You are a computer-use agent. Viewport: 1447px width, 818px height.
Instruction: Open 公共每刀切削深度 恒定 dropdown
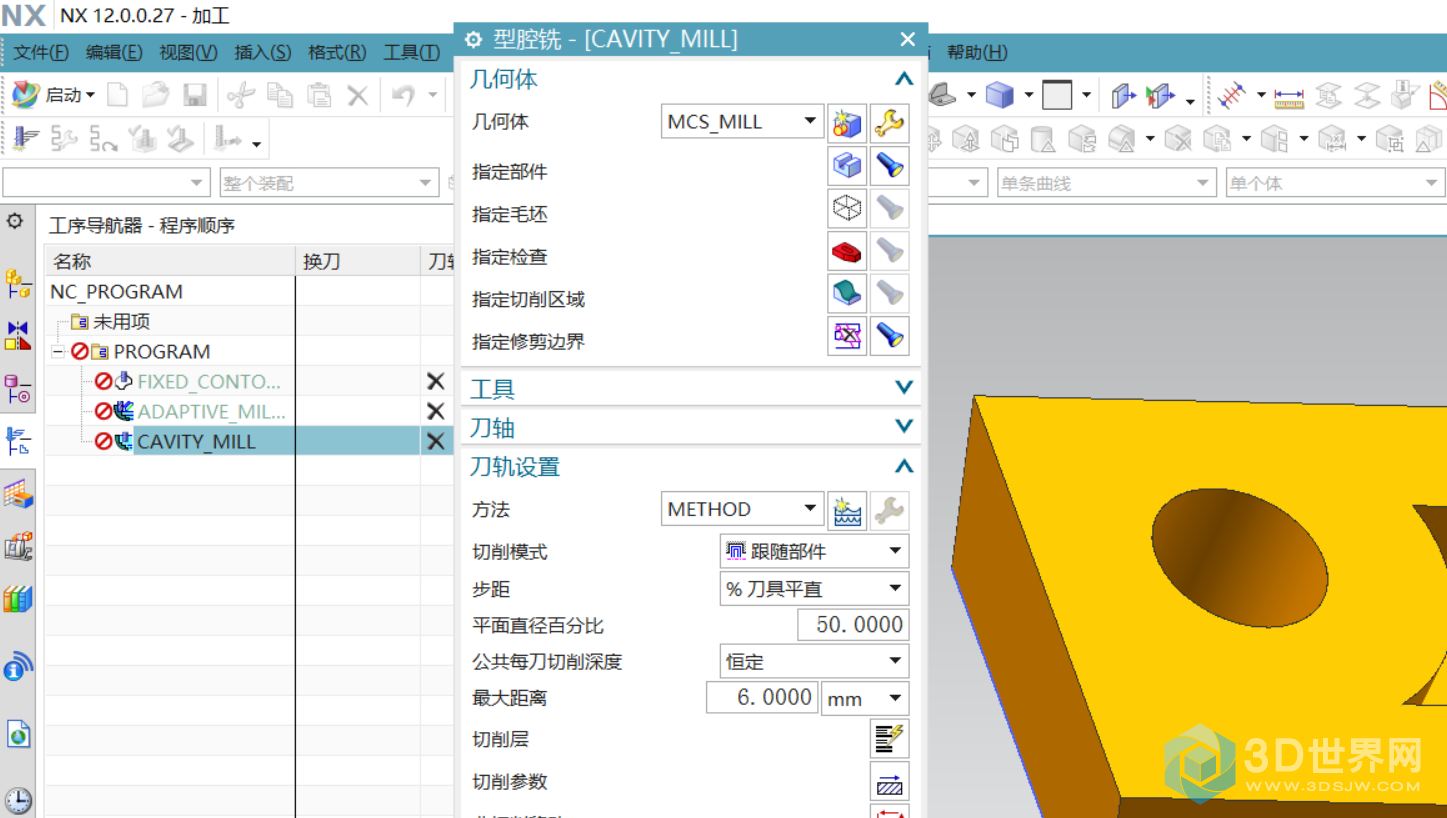point(814,661)
